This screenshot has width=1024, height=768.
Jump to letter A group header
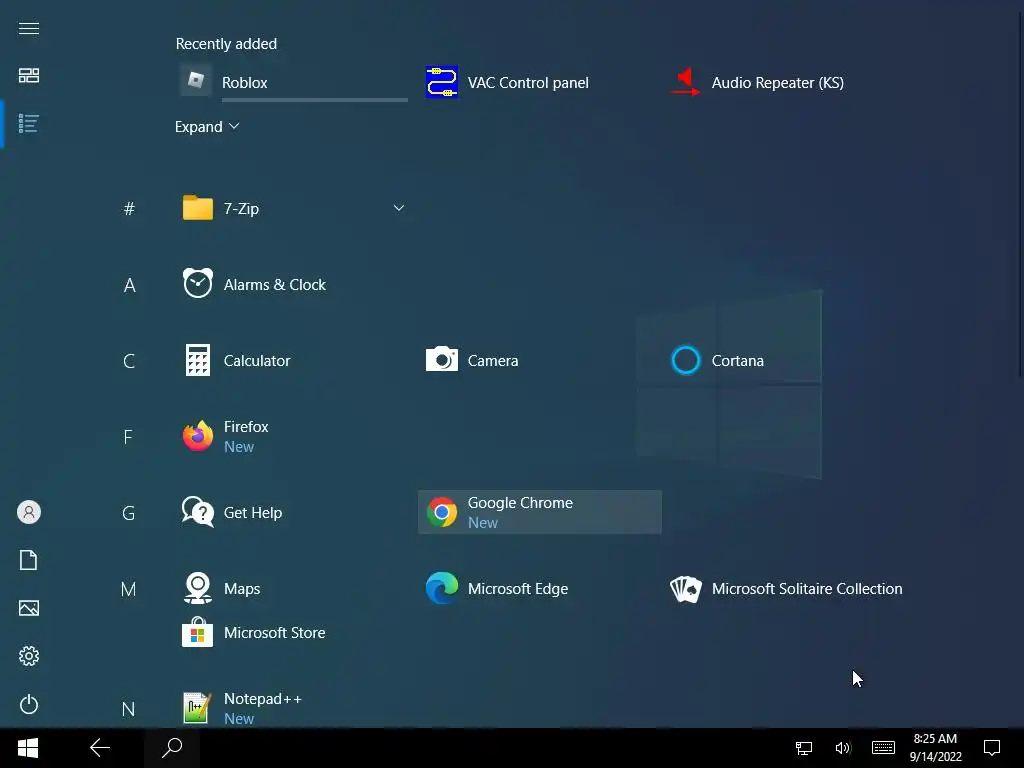[129, 285]
